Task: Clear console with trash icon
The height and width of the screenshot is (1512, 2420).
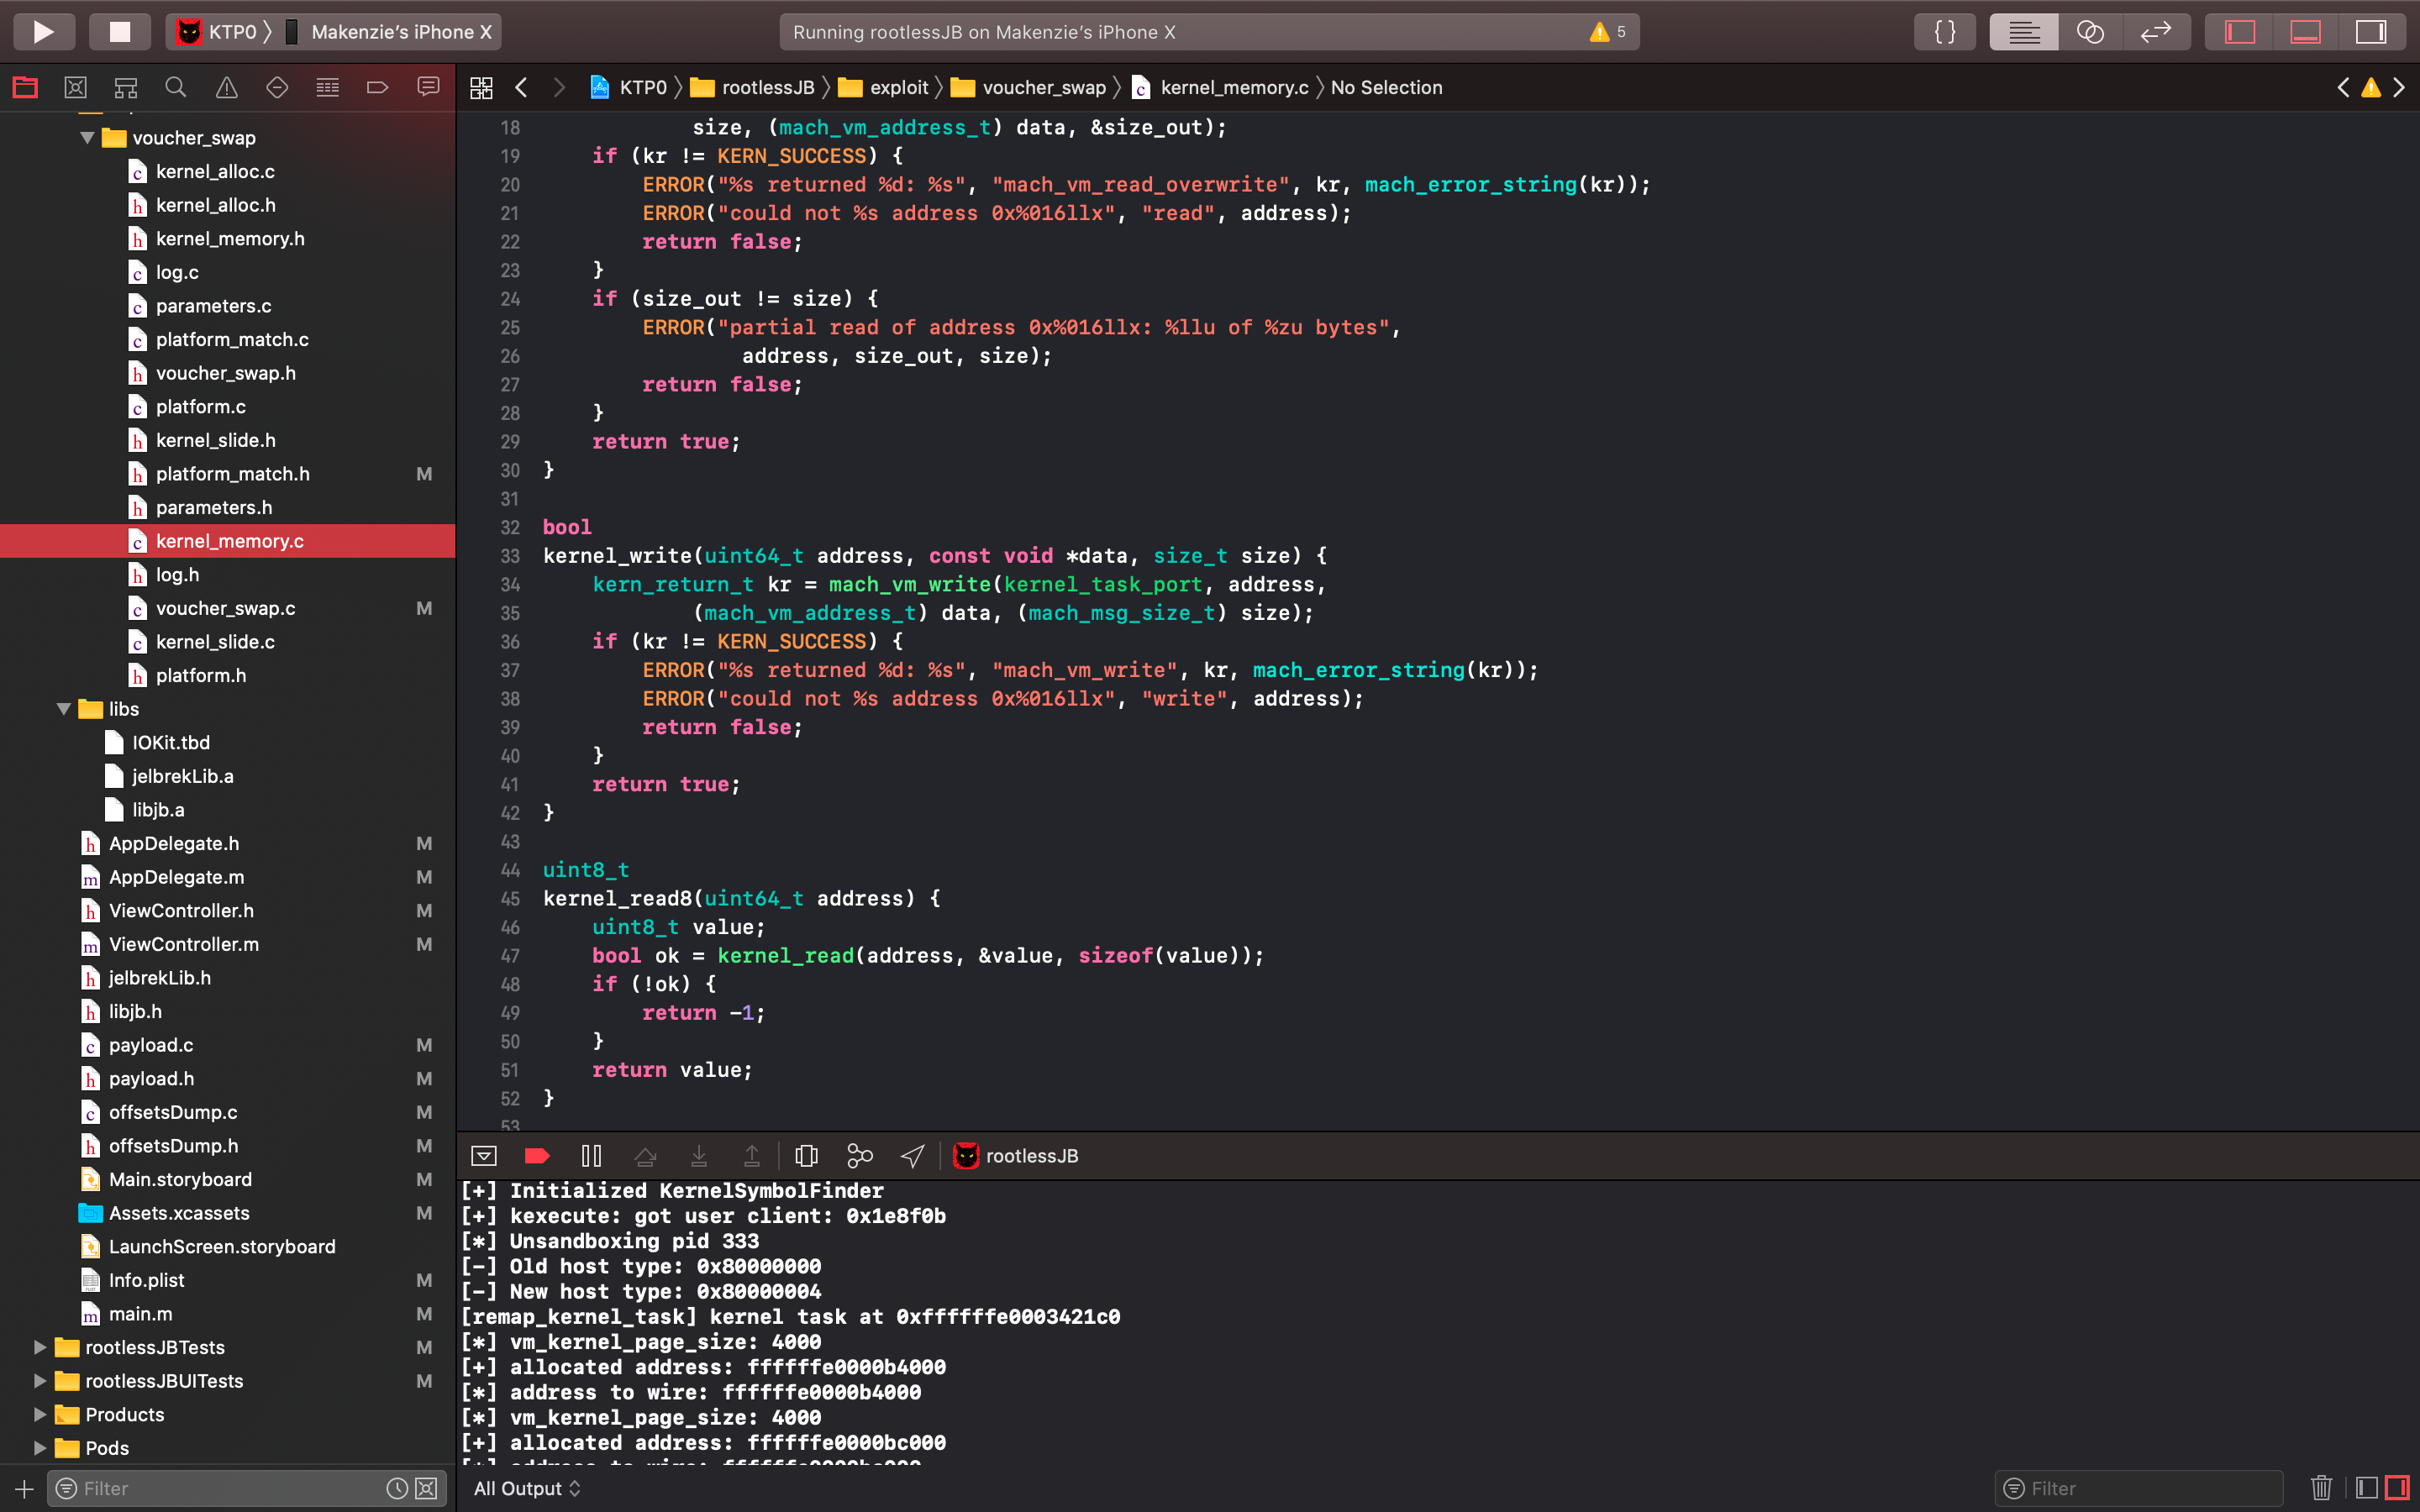Action: click(x=2321, y=1488)
